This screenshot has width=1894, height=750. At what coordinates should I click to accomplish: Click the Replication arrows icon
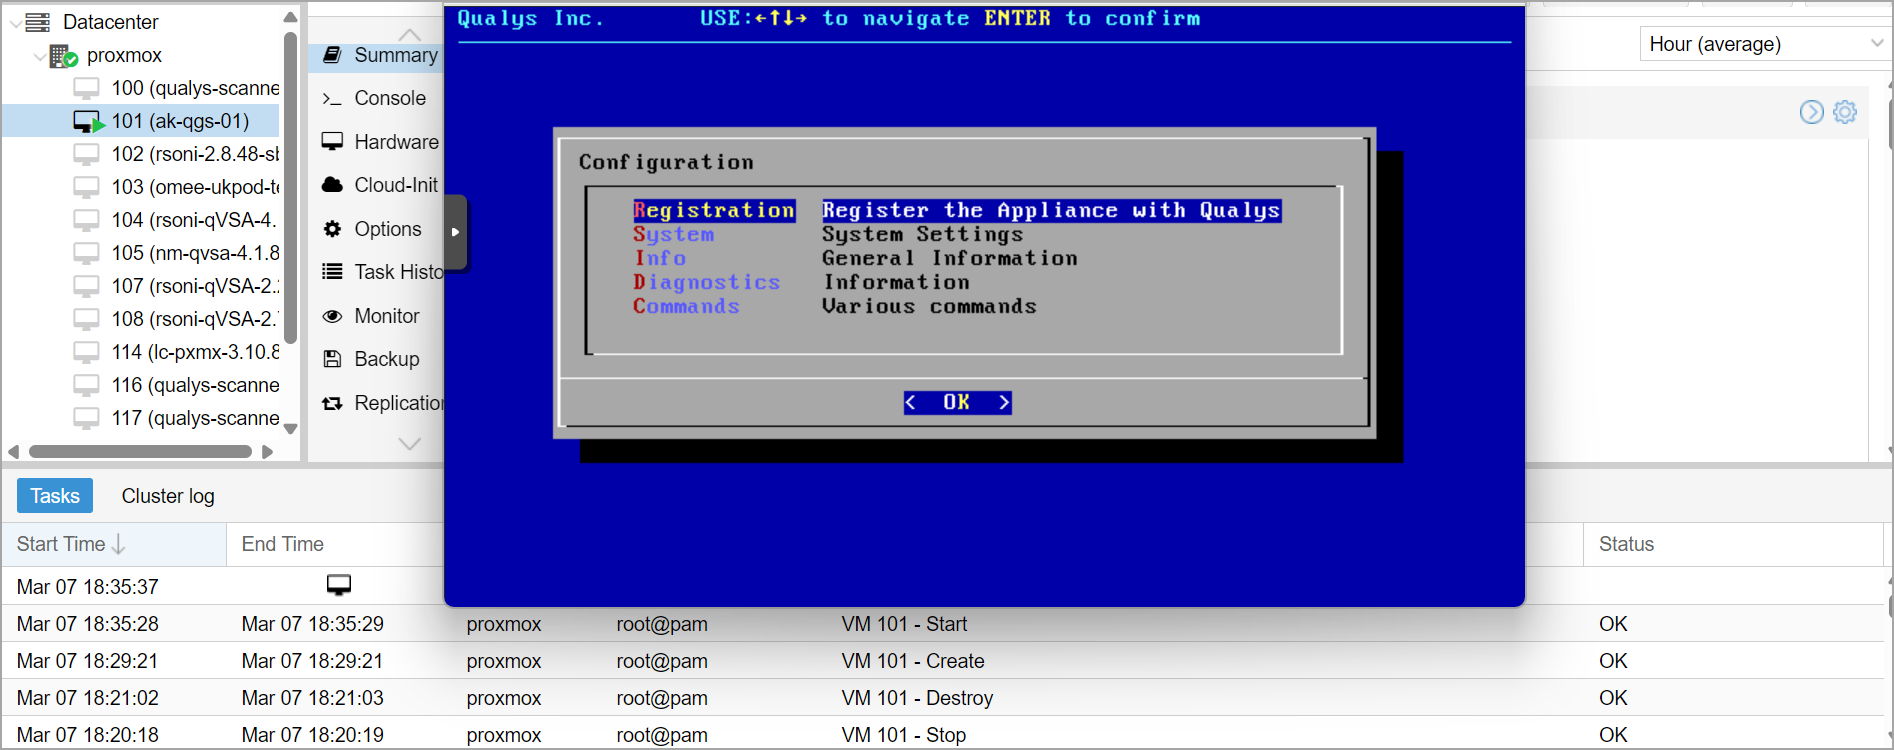[x=332, y=403]
